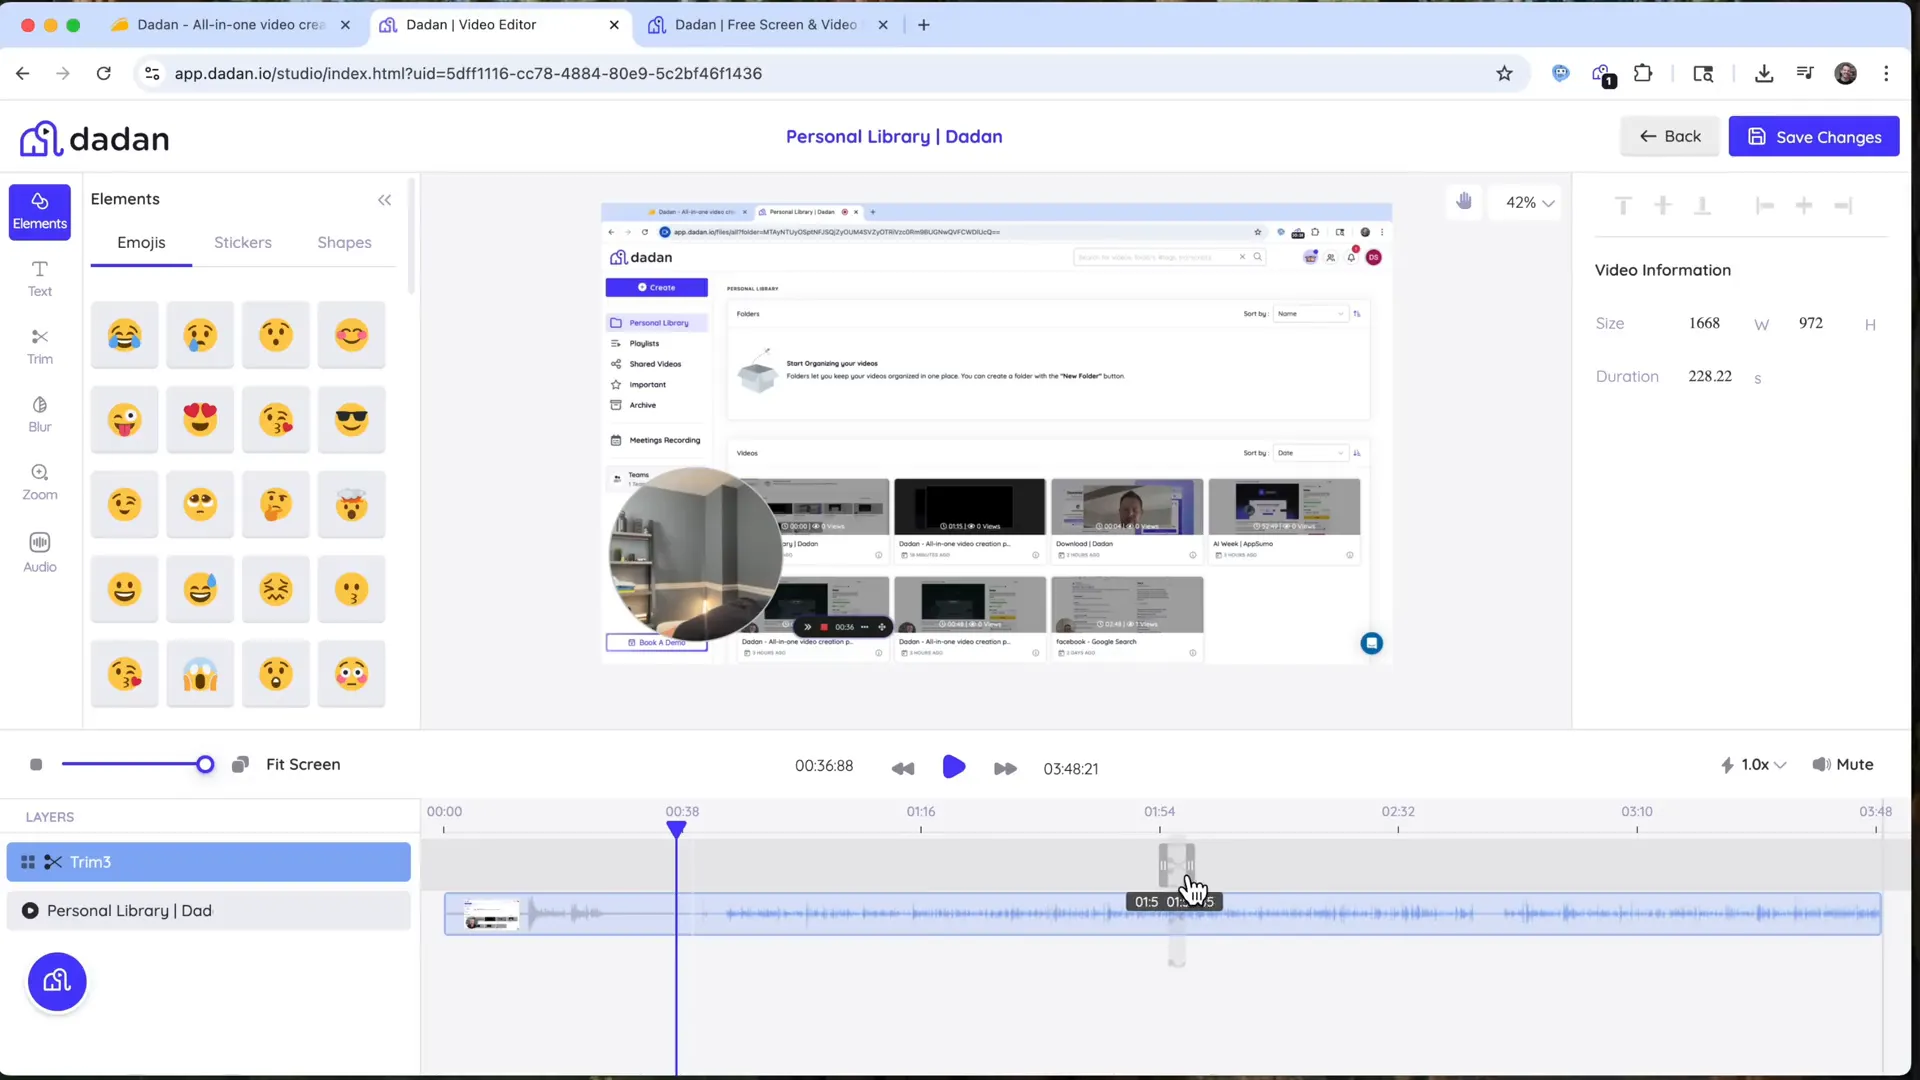This screenshot has width=1920, height=1080.
Task: Edit the height value 972
Action: (1810, 323)
